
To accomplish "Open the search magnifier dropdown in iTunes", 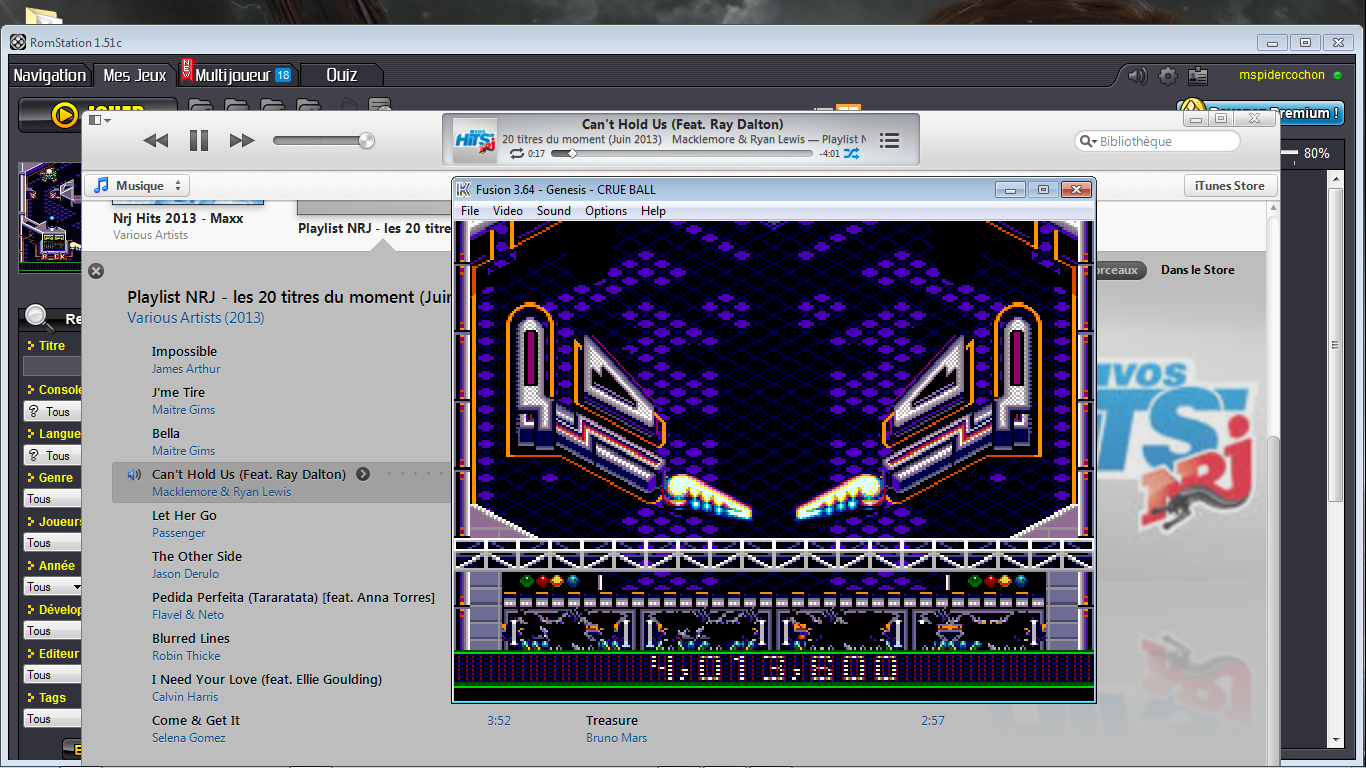I will coord(1088,141).
